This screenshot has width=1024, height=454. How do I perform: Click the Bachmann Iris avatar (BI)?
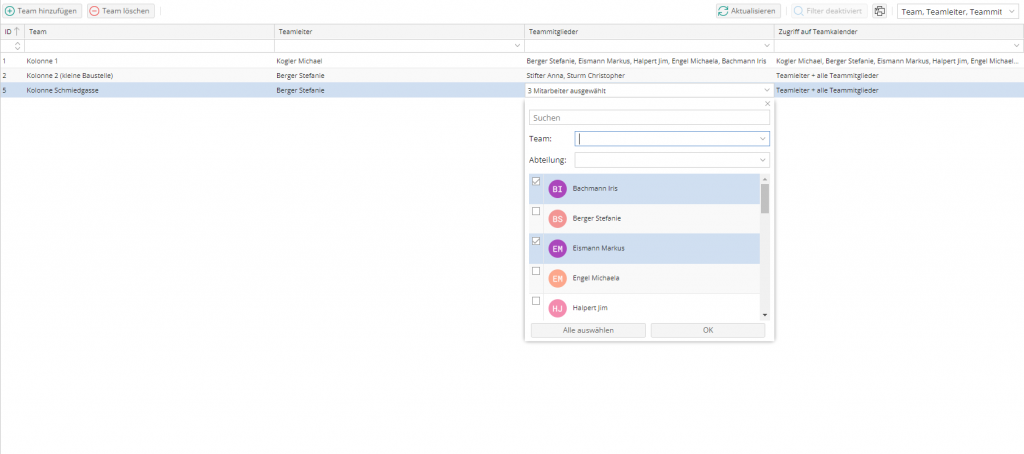558,189
